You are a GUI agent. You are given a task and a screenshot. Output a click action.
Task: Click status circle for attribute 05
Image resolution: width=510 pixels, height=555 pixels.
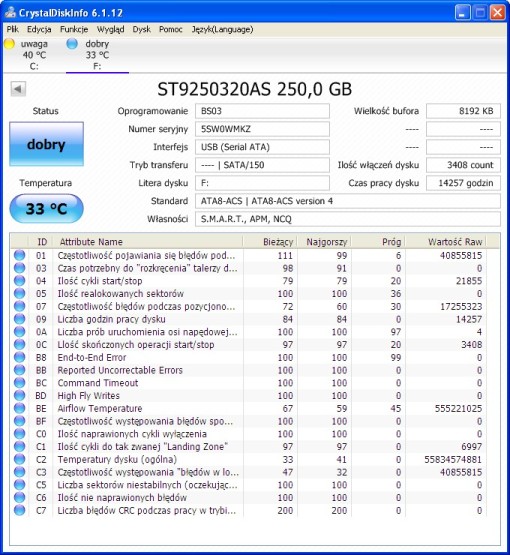coord(19,293)
